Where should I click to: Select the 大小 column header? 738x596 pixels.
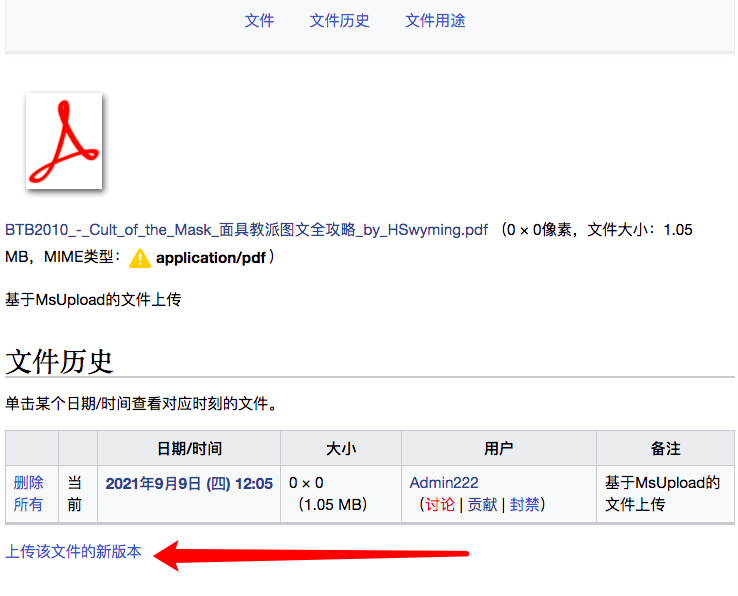tap(341, 448)
